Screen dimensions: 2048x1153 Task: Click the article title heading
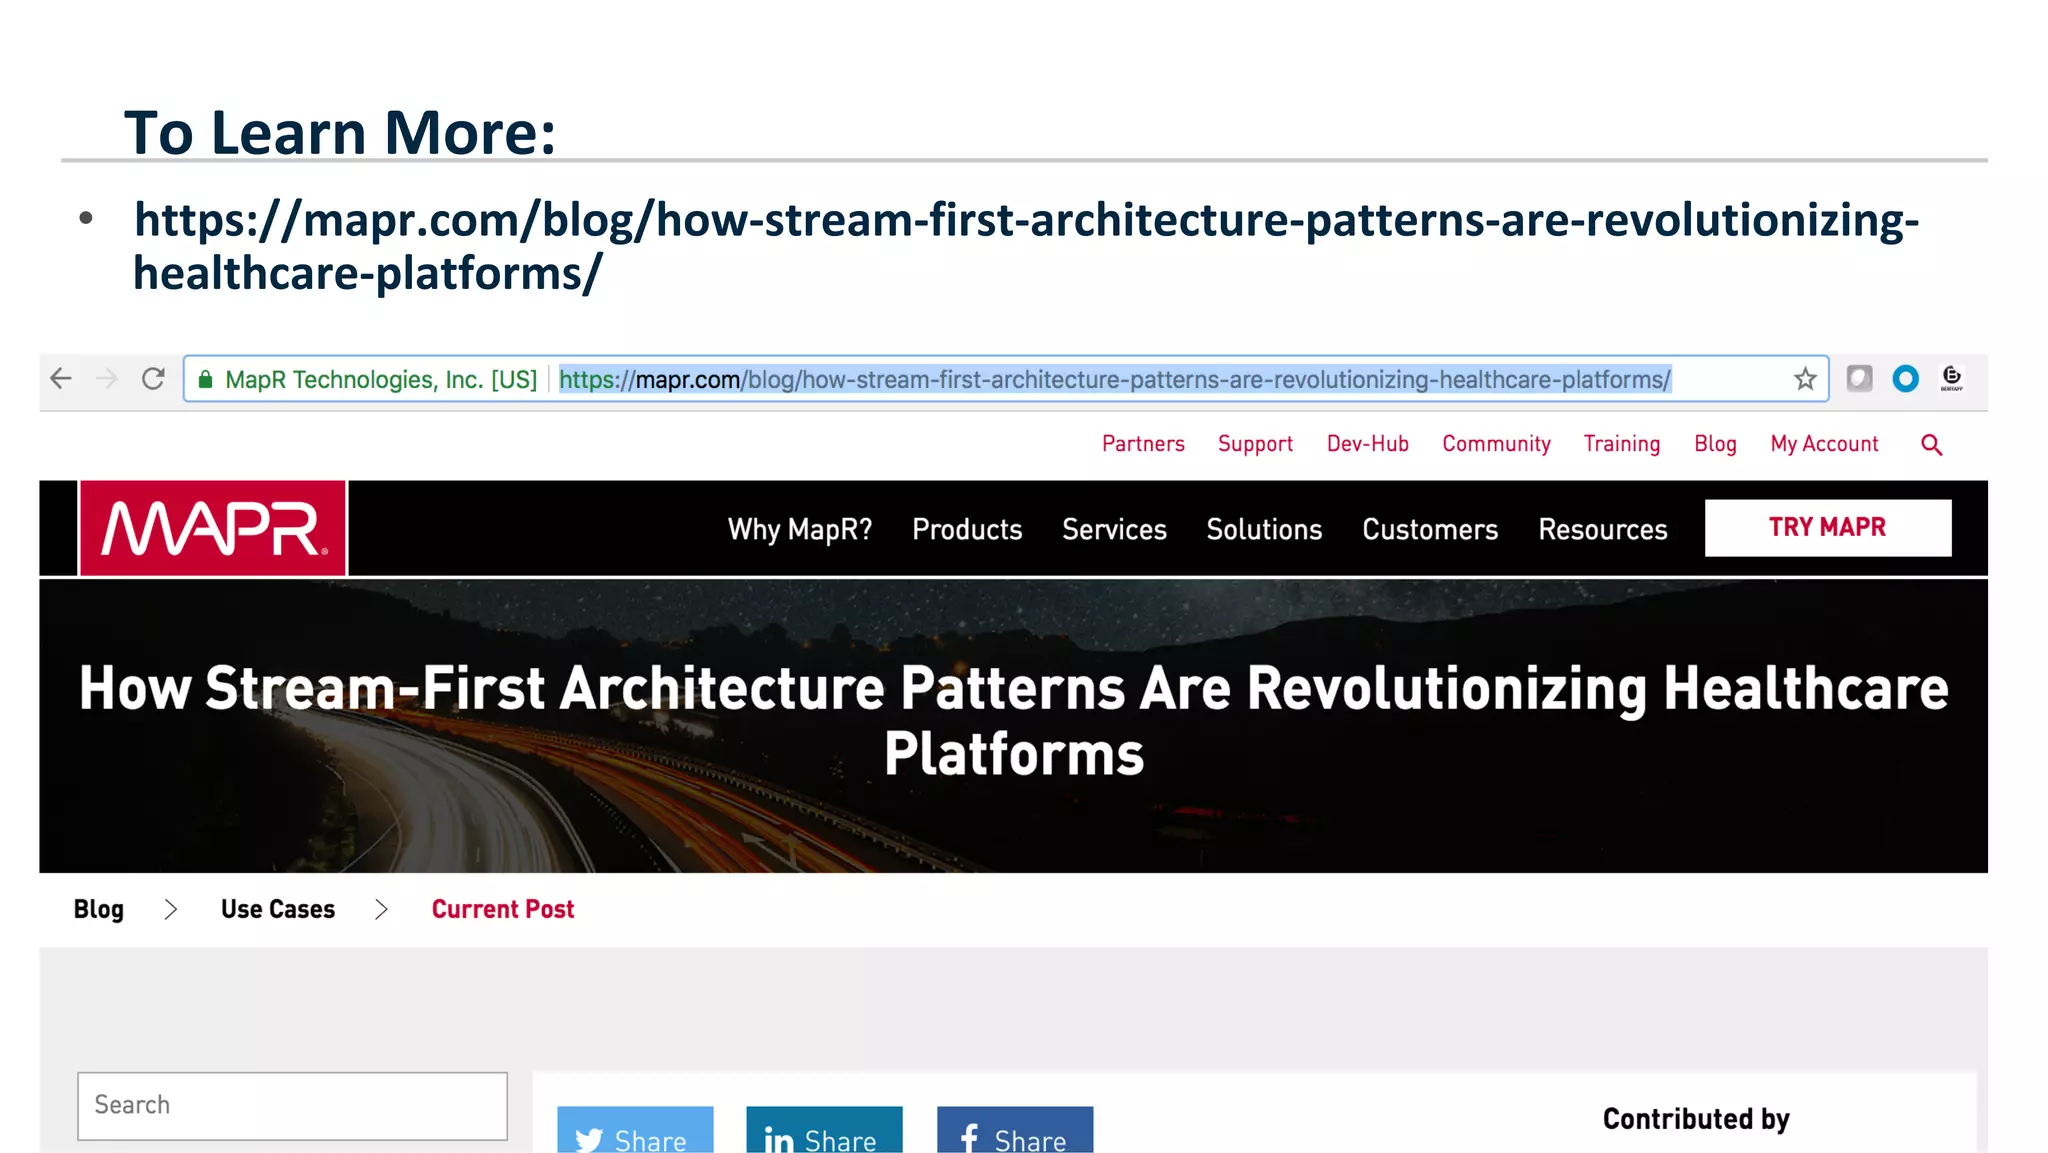tap(1014, 721)
